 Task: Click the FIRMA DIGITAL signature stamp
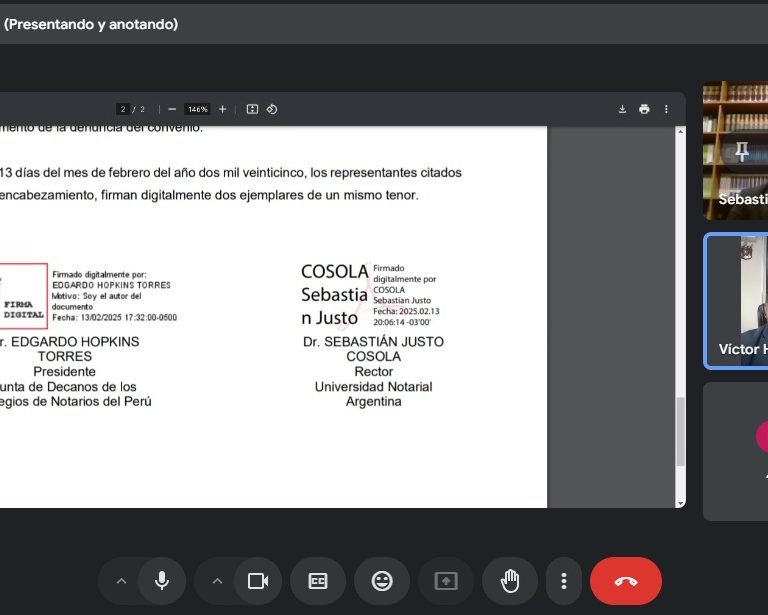click(23, 296)
